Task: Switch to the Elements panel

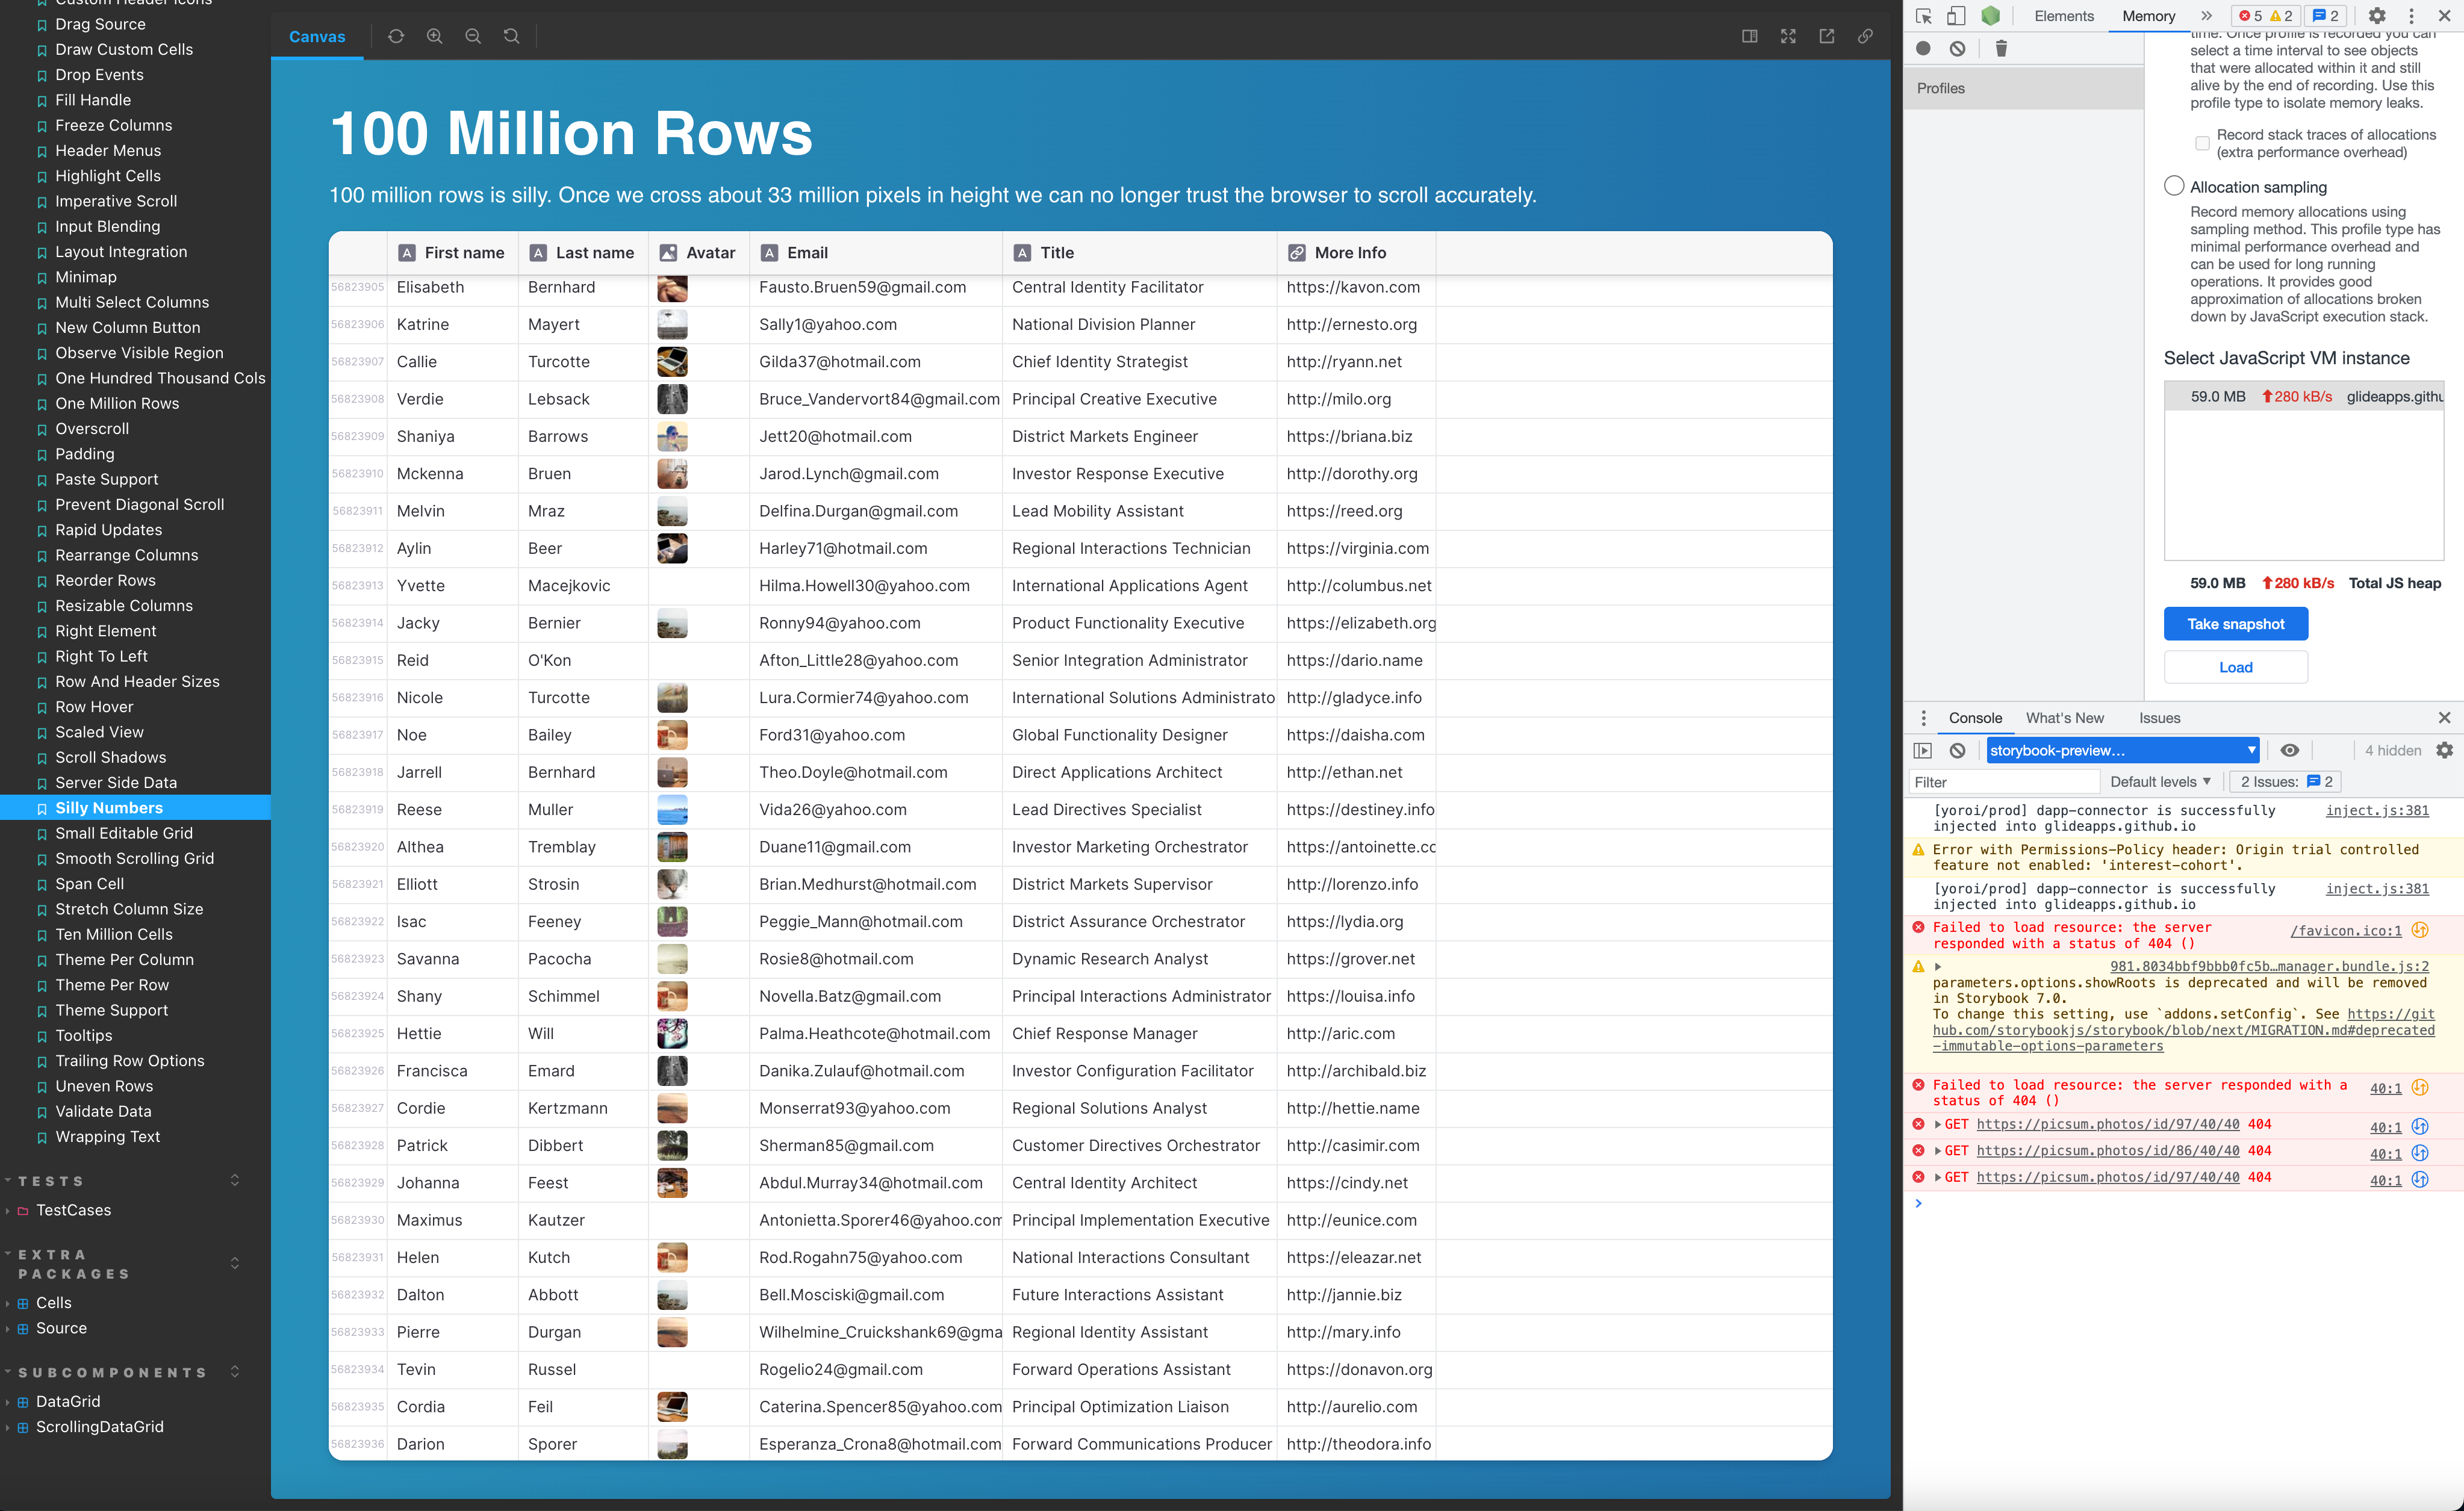Action: tap(2063, 16)
